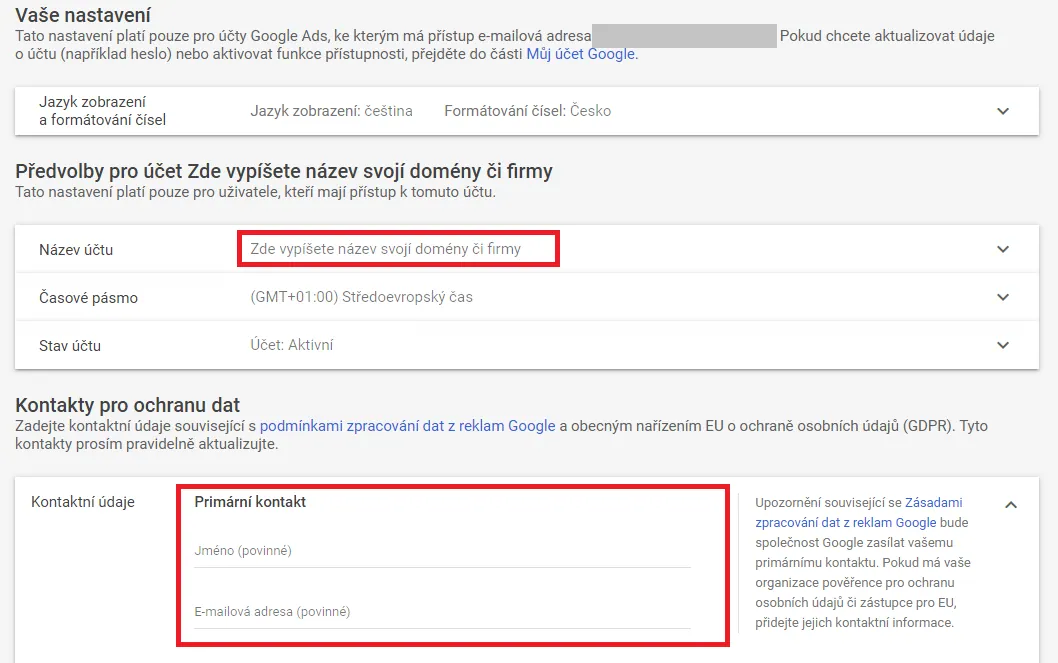Click the Časové pásmo row label
Viewport: 1058px width, 663px height.
(x=88, y=298)
